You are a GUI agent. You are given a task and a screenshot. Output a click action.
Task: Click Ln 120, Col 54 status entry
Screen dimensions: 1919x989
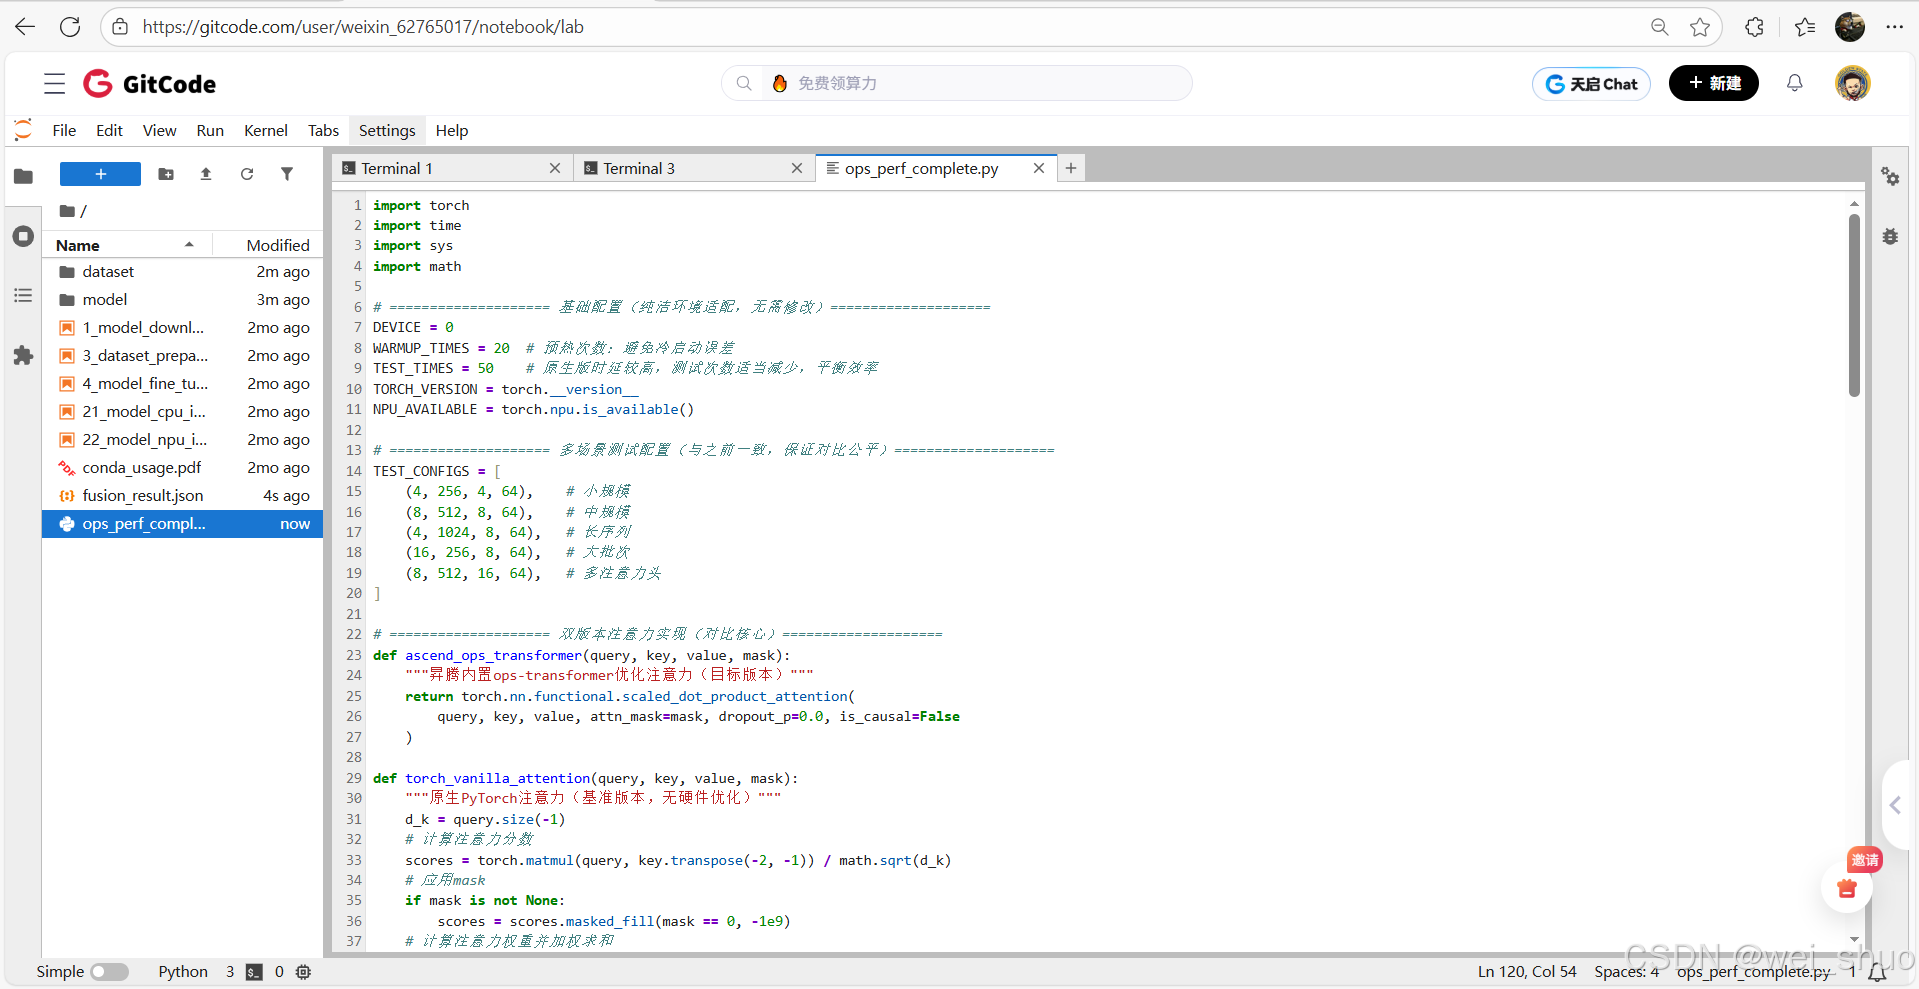click(1527, 972)
